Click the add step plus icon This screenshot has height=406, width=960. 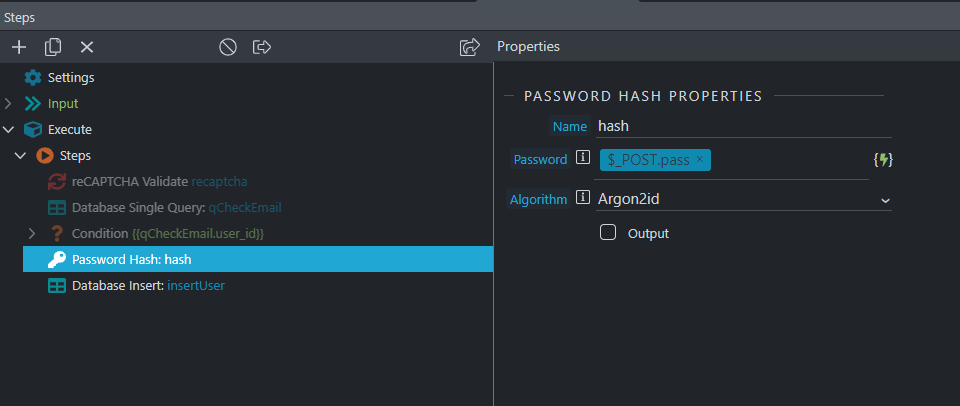pyautogui.click(x=19, y=47)
